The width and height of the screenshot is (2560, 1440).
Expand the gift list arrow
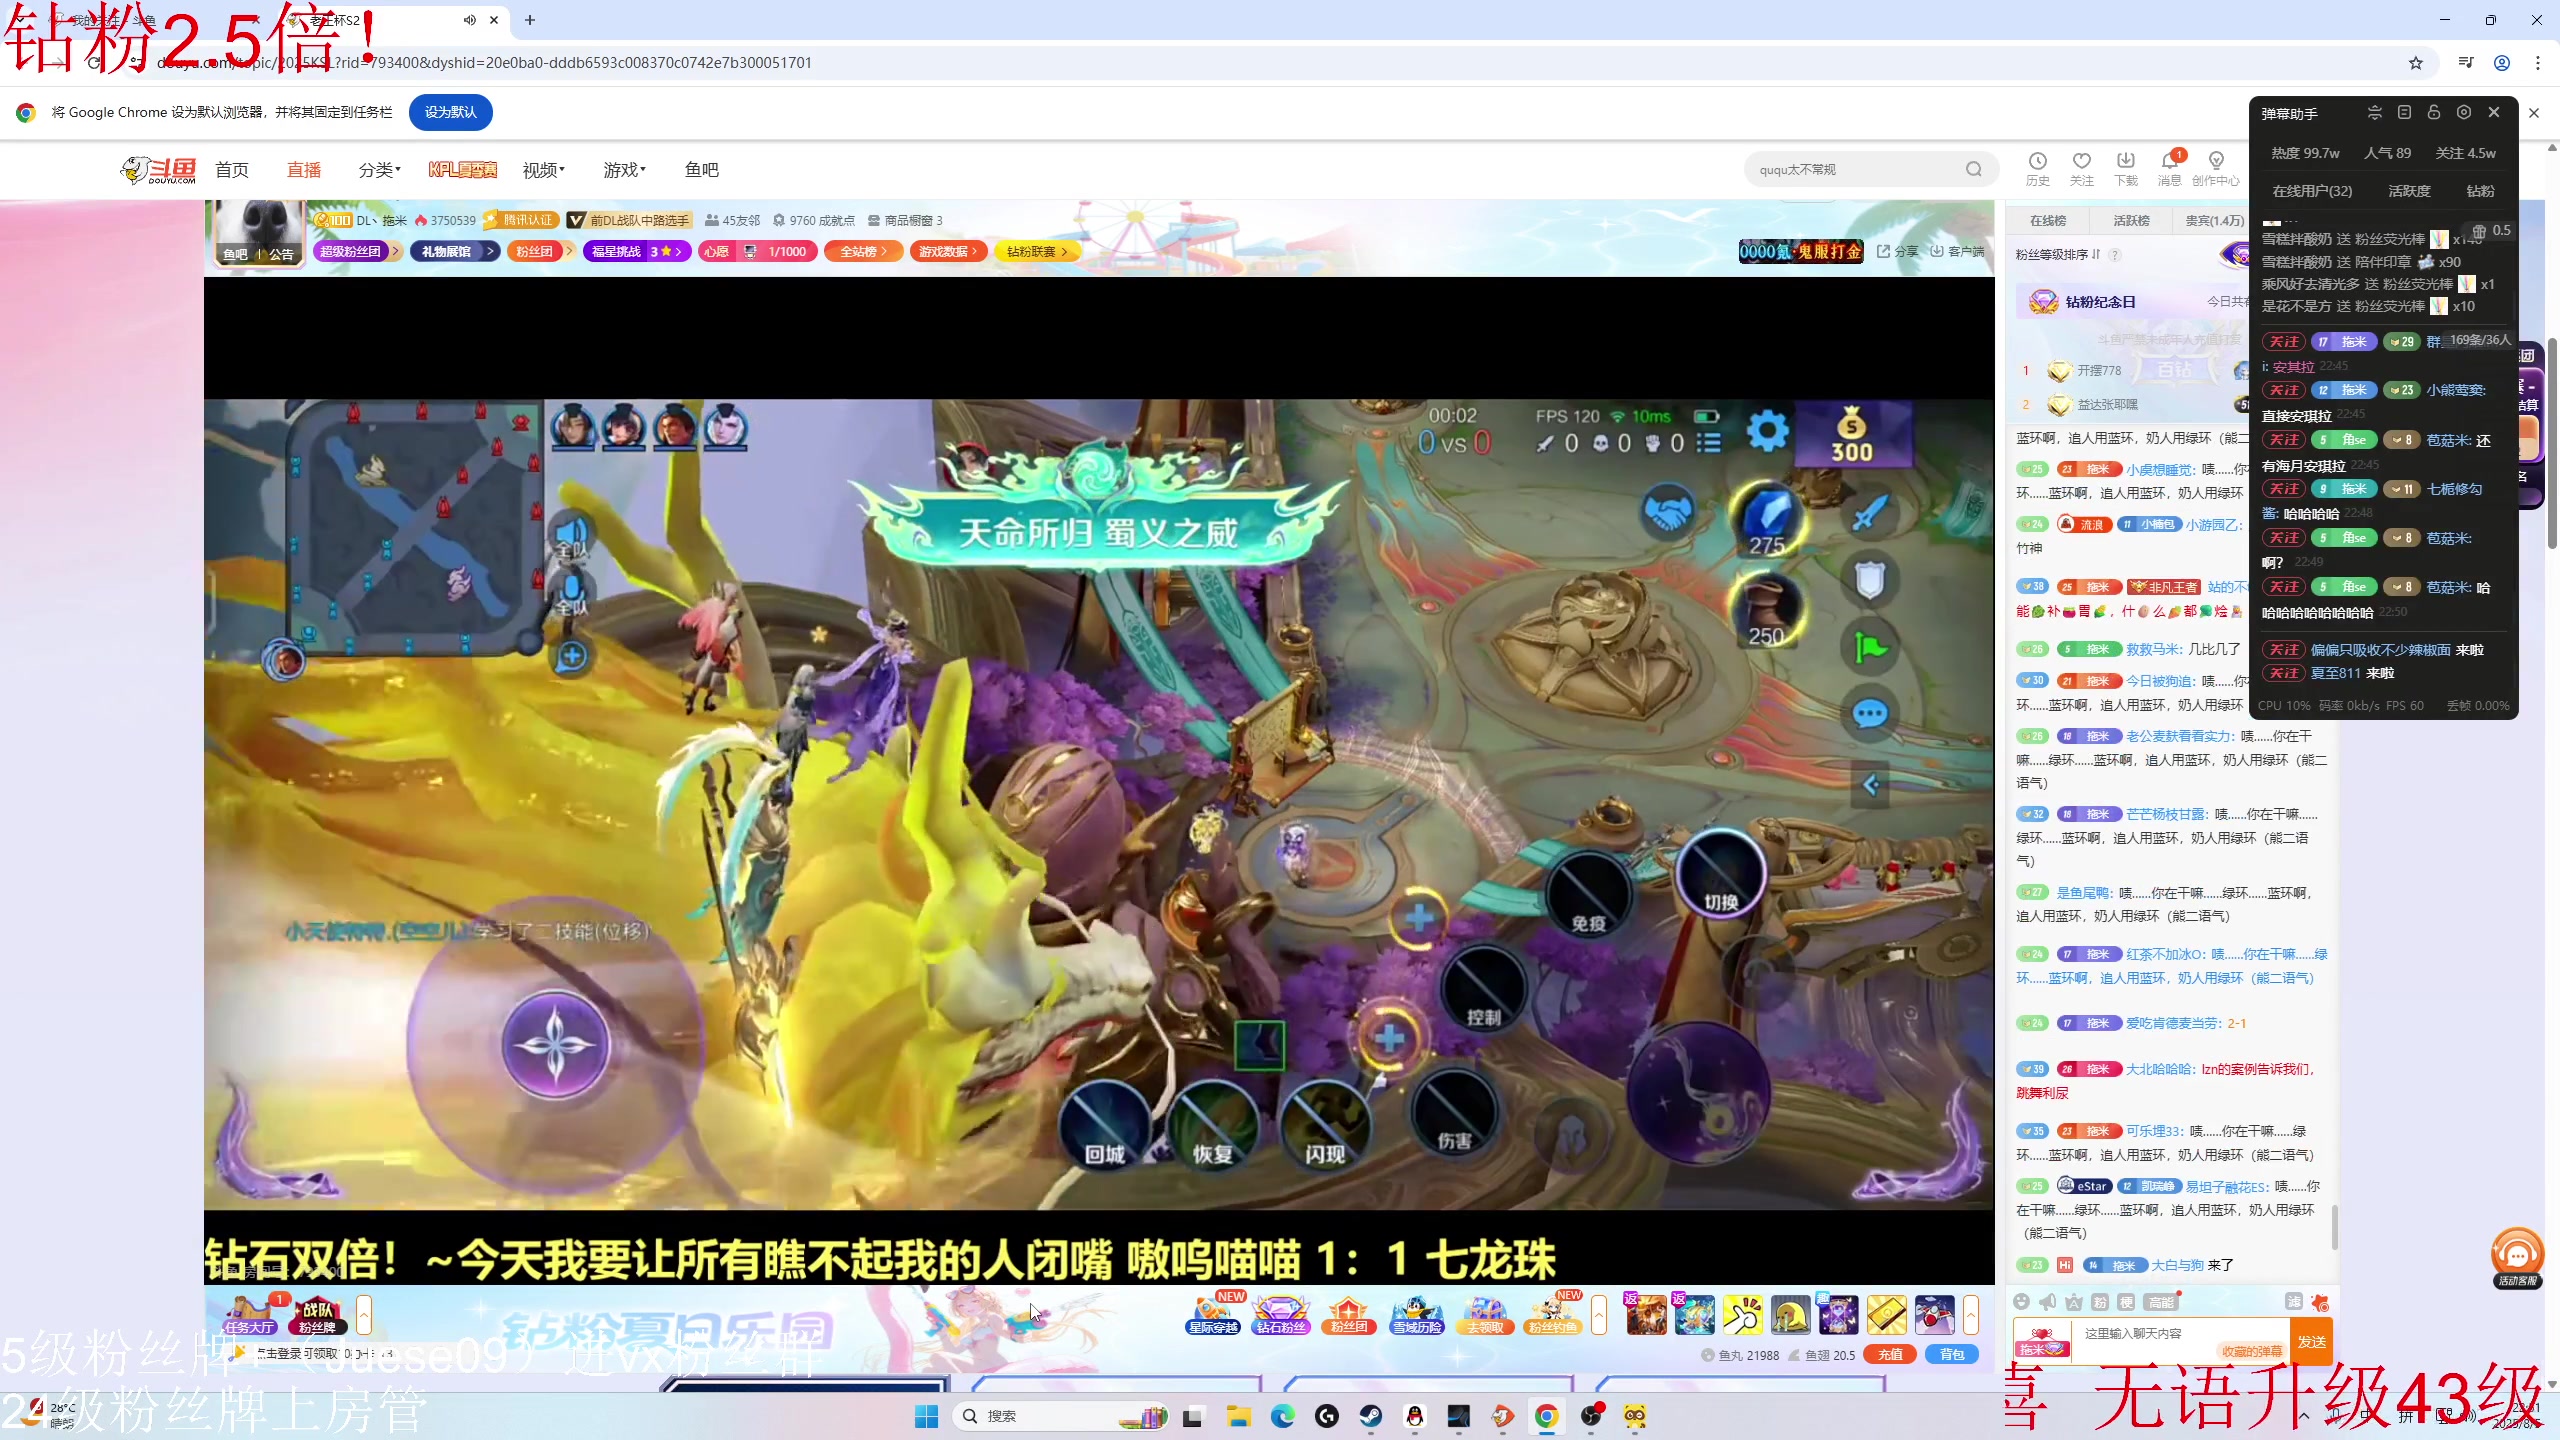point(1971,1314)
